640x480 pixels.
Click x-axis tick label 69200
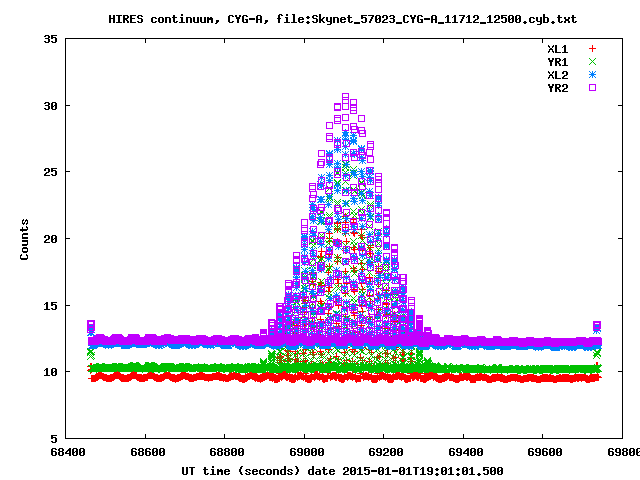[386, 452]
